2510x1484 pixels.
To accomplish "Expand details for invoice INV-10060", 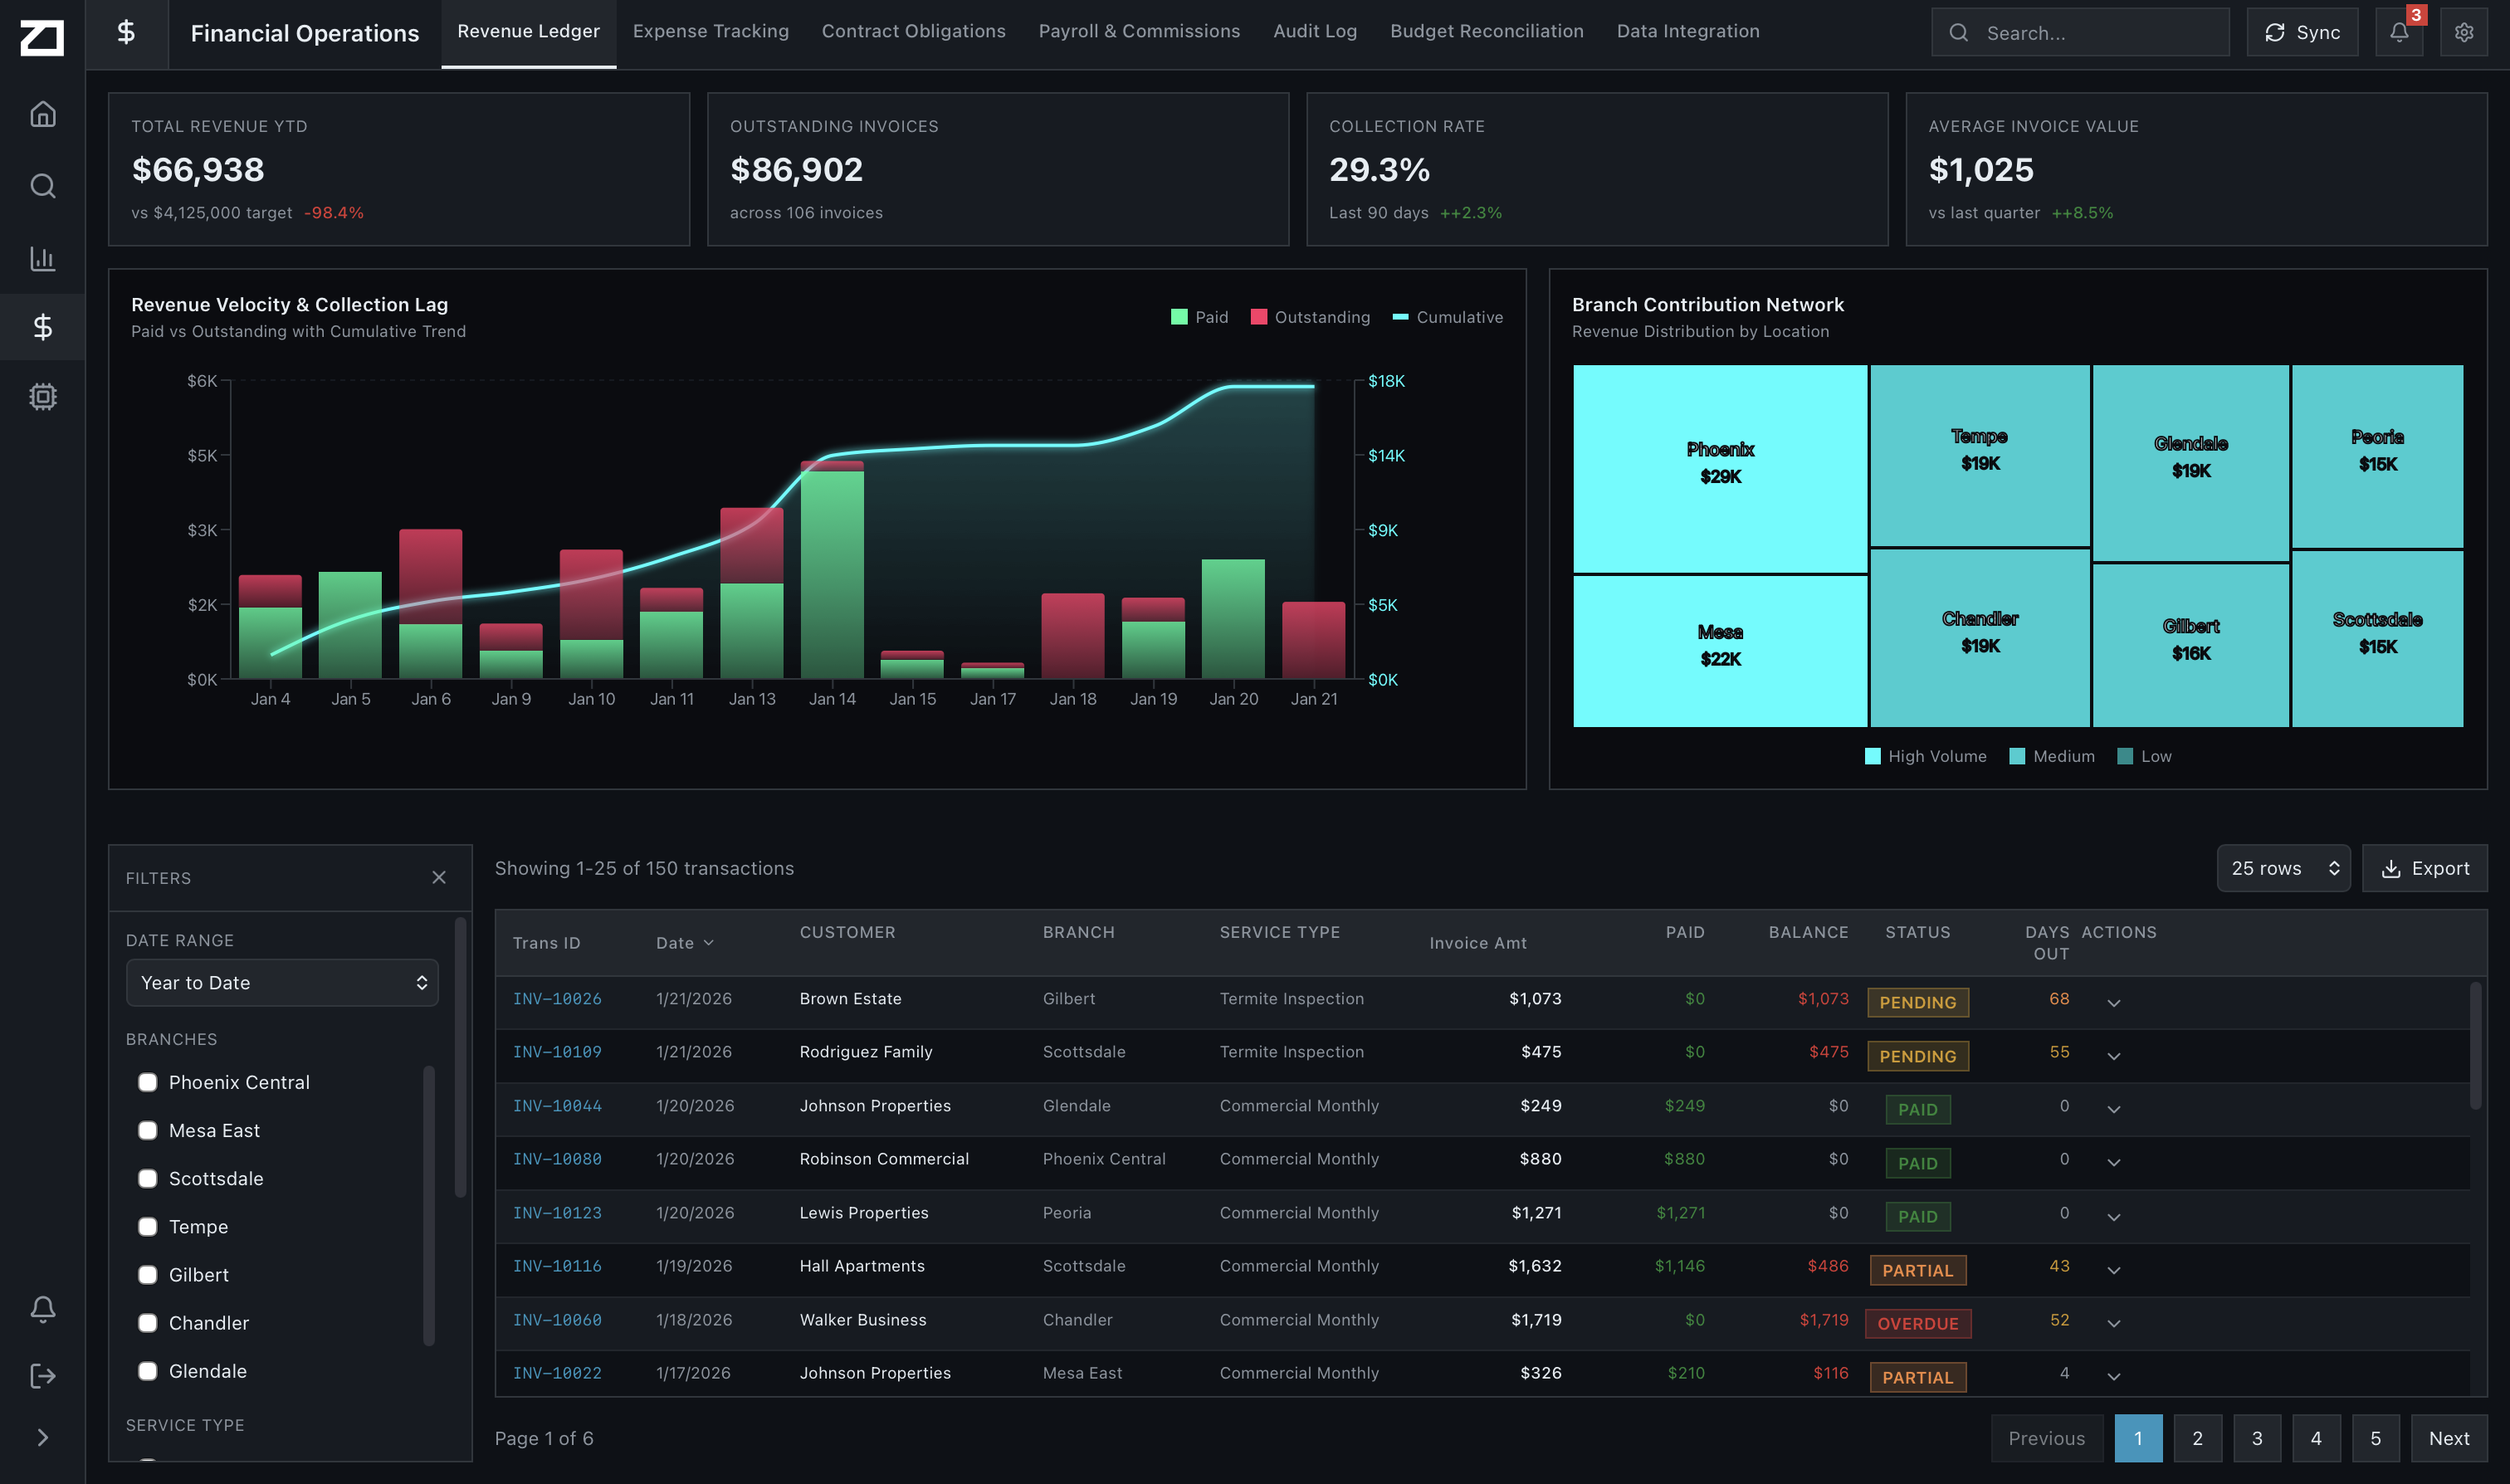I will (x=2114, y=1322).
